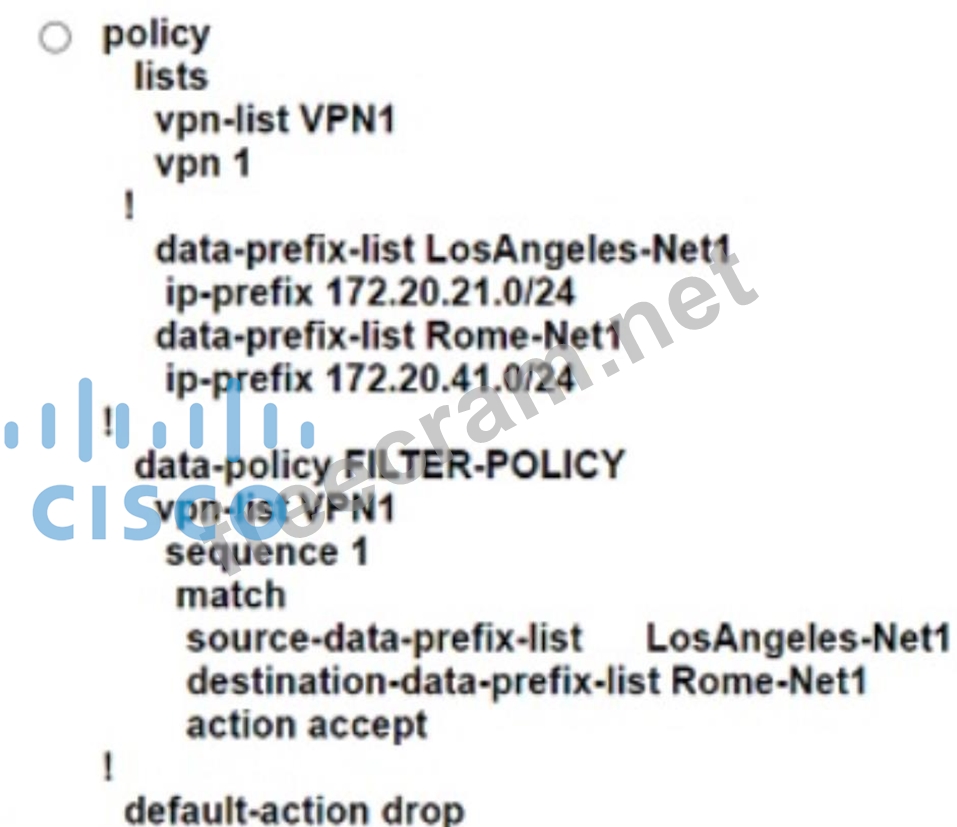Click LosAngeles-Net1 in the match clause
This screenshot has width=957, height=827.
(797, 638)
